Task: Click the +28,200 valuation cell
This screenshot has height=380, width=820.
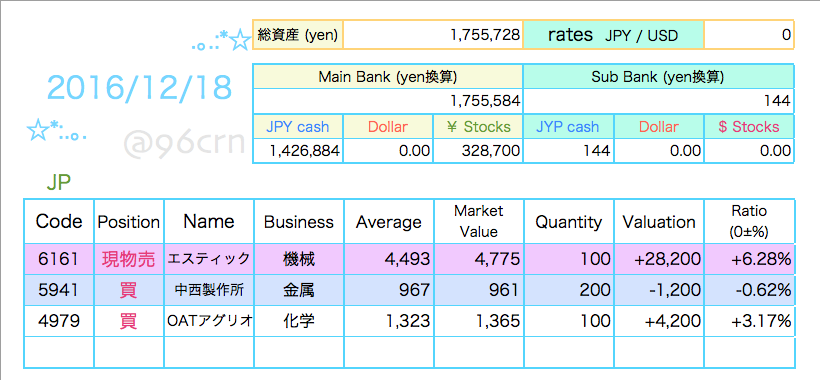Action: (x=659, y=259)
